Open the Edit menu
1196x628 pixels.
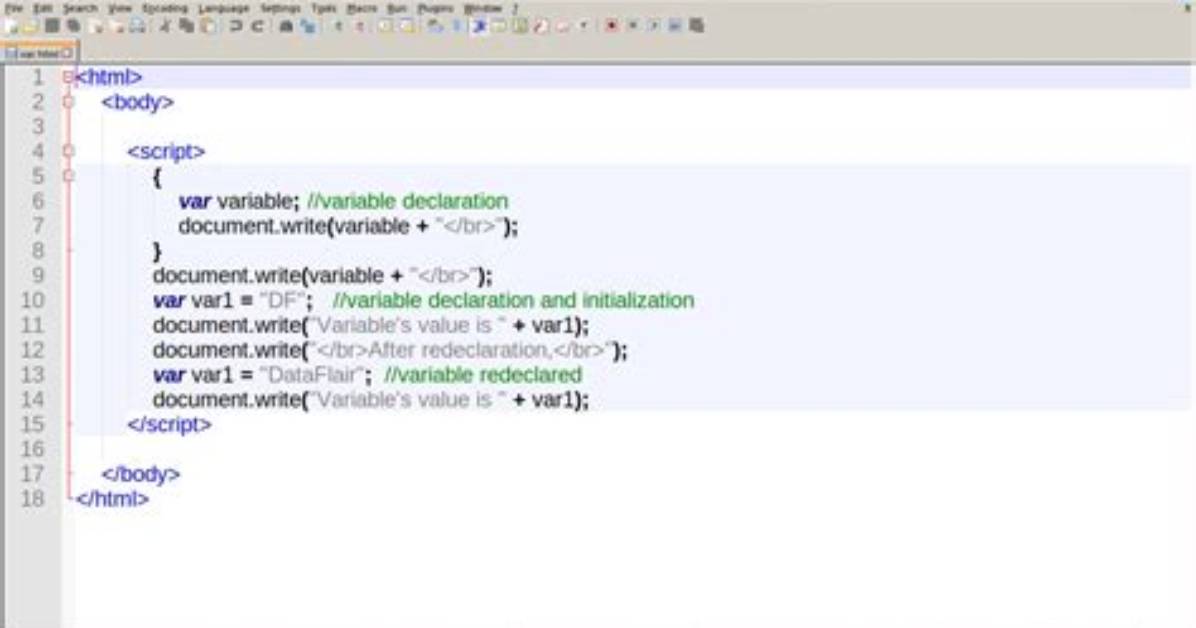tap(43, 8)
